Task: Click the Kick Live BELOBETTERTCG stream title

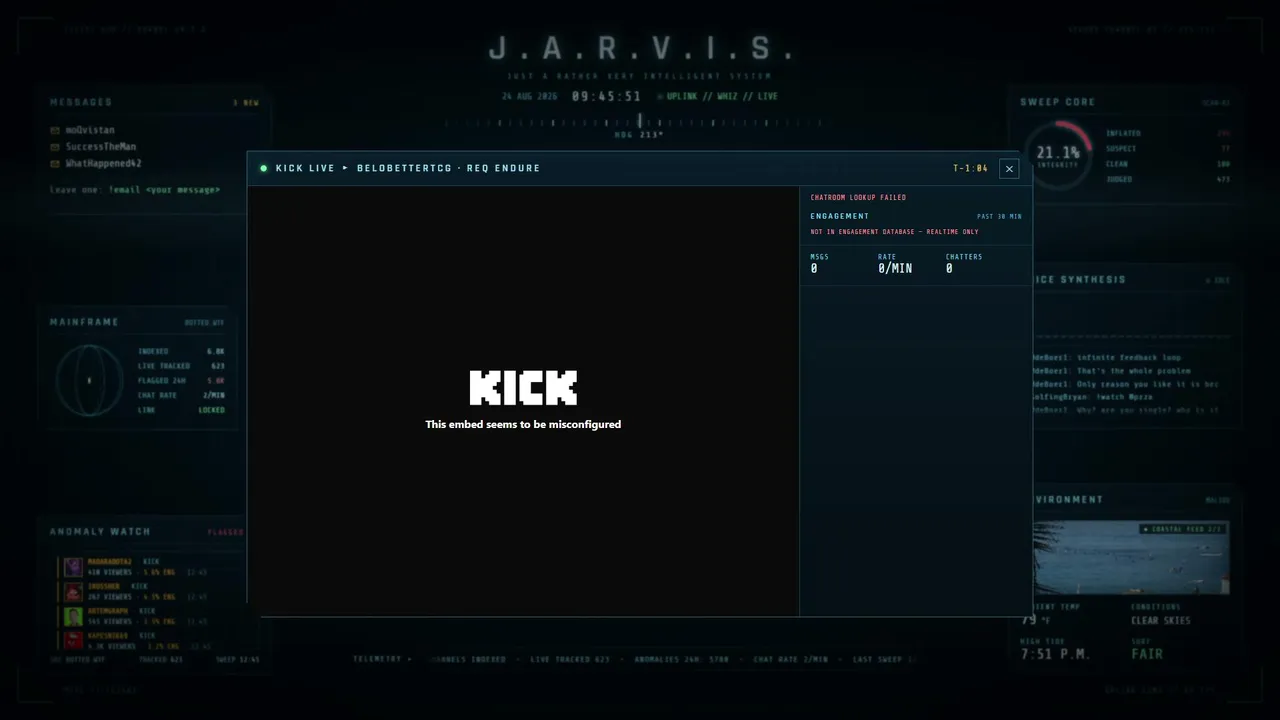Action: coord(408,168)
